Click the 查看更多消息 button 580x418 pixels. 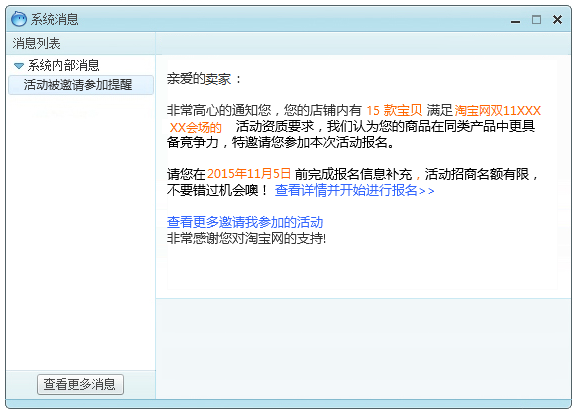click(80, 384)
